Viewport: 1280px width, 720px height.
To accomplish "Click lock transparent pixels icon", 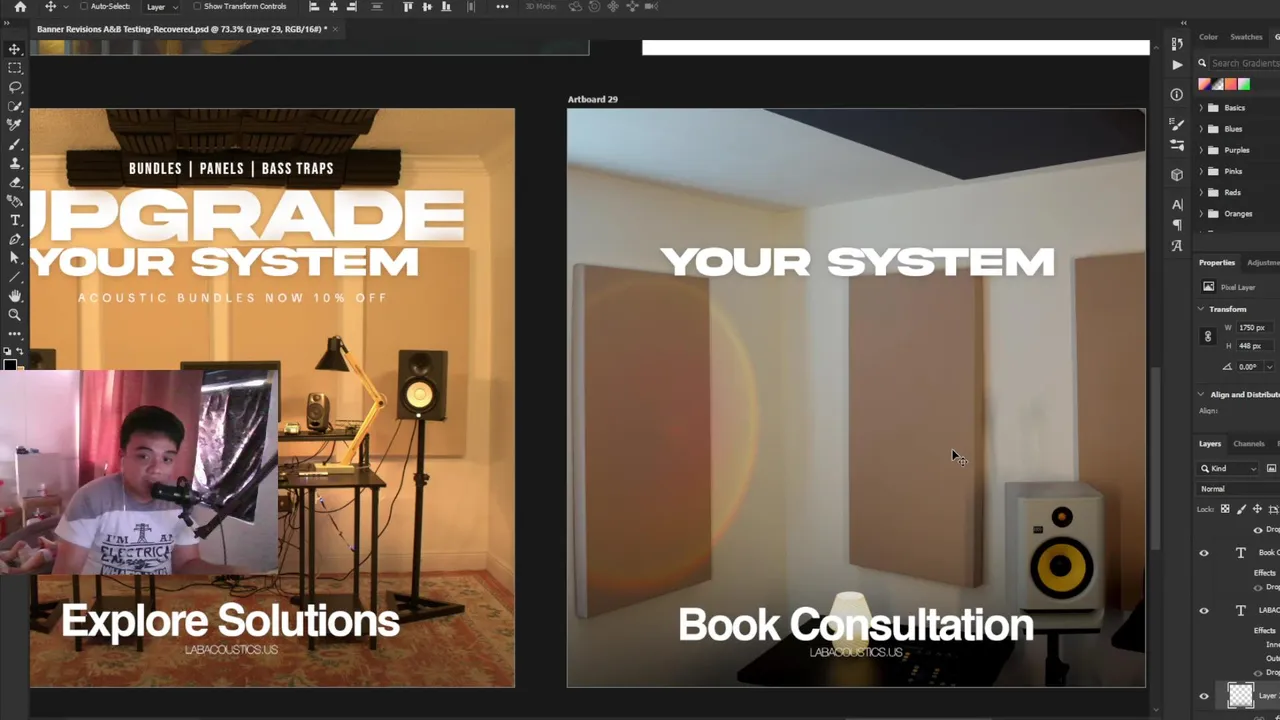I will tap(1225, 509).
